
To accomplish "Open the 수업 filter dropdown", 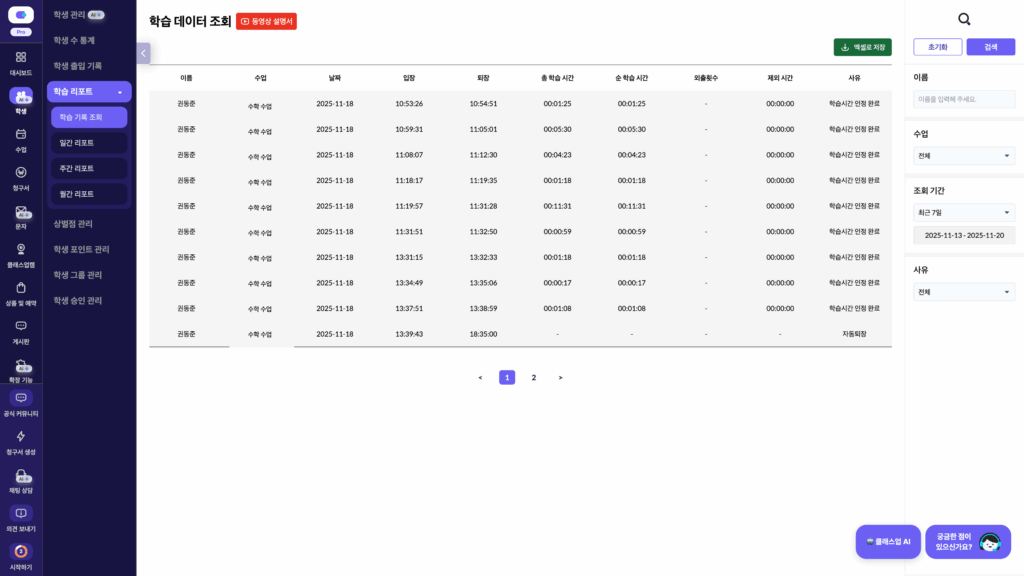I will pos(963,156).
